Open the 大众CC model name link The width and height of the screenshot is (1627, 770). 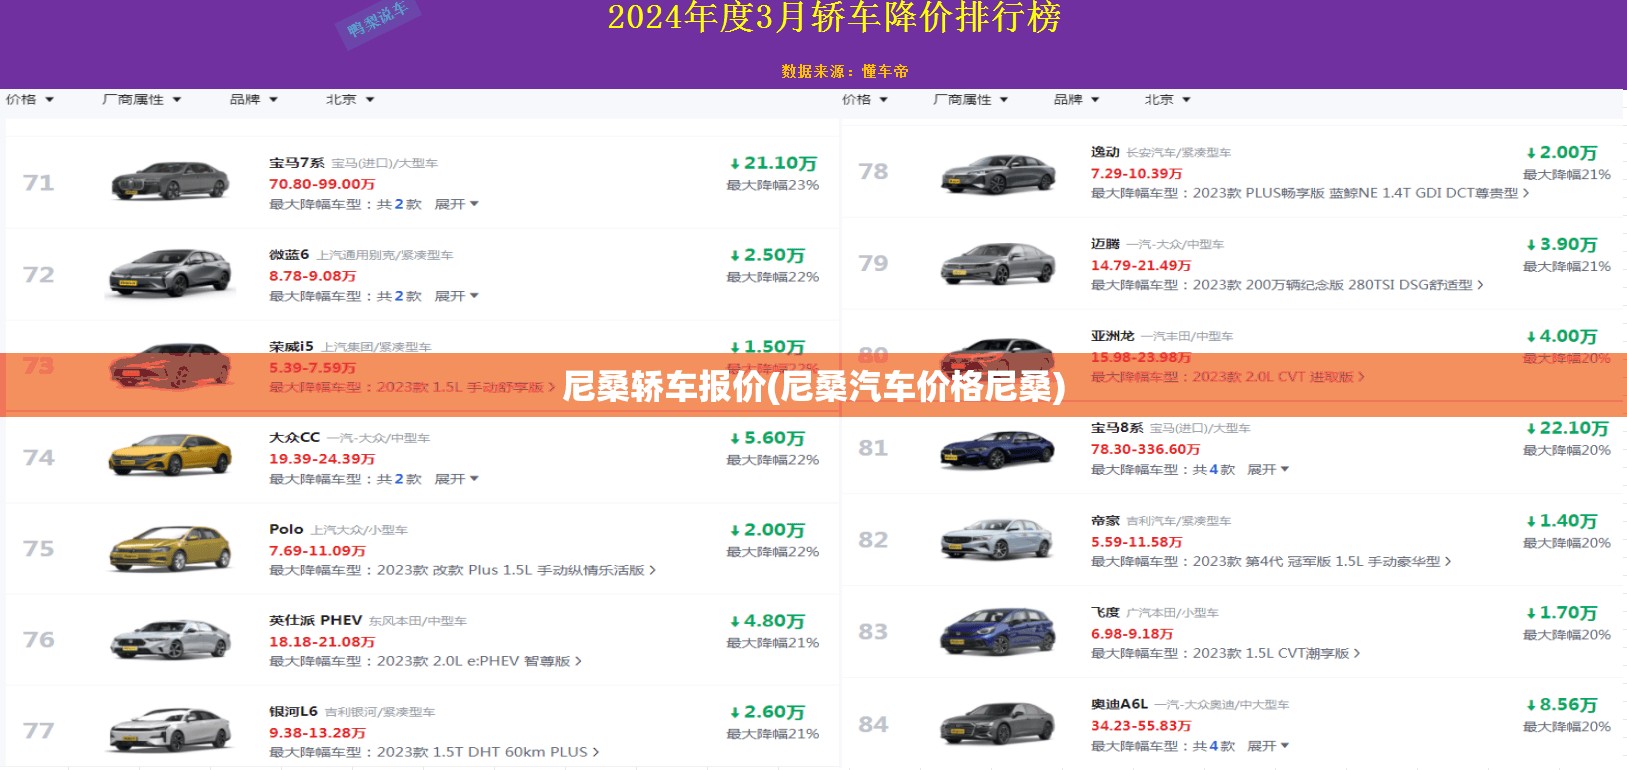click(294, 438)
